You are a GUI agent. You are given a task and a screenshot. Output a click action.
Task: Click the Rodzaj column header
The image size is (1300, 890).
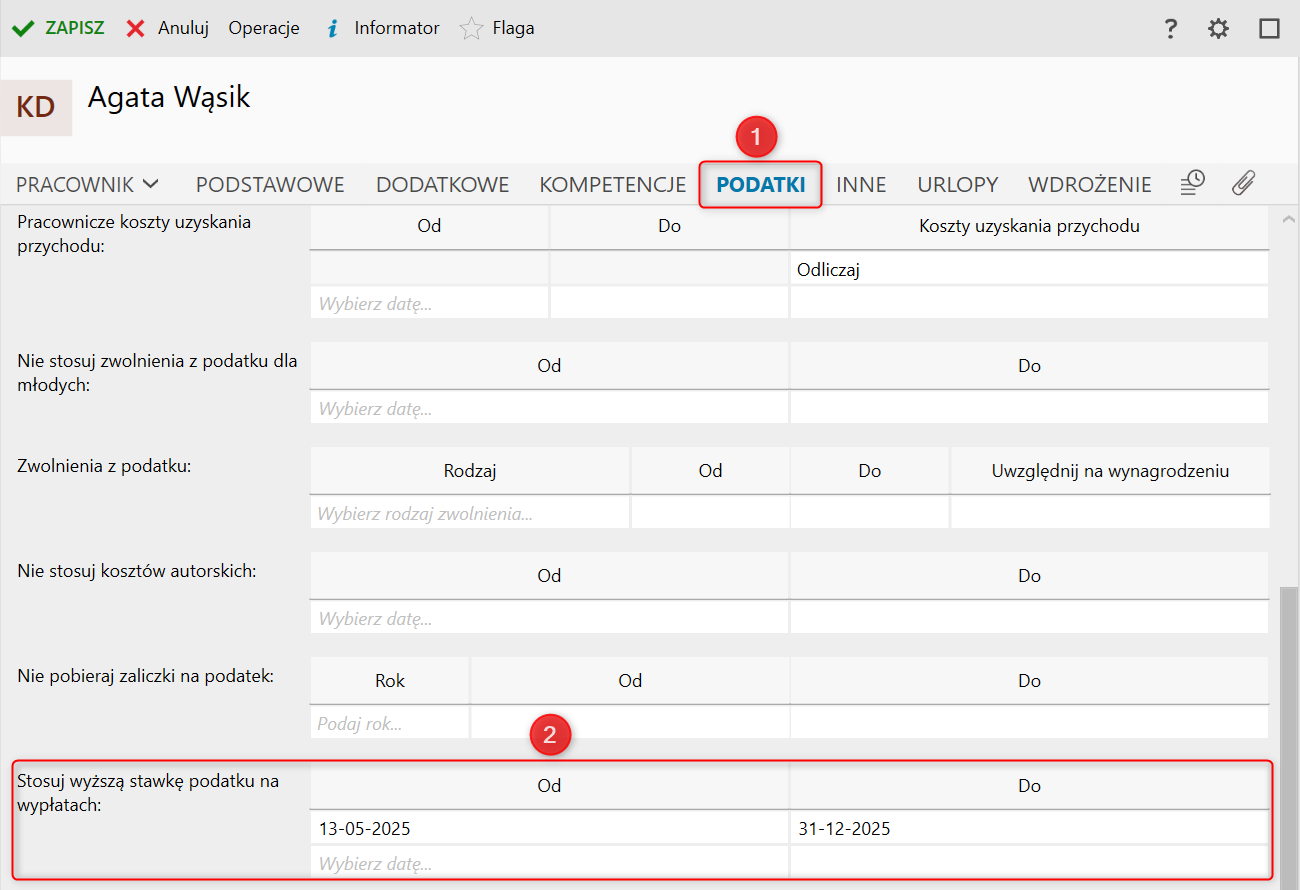pyautogui.click(x=470, y=470)
